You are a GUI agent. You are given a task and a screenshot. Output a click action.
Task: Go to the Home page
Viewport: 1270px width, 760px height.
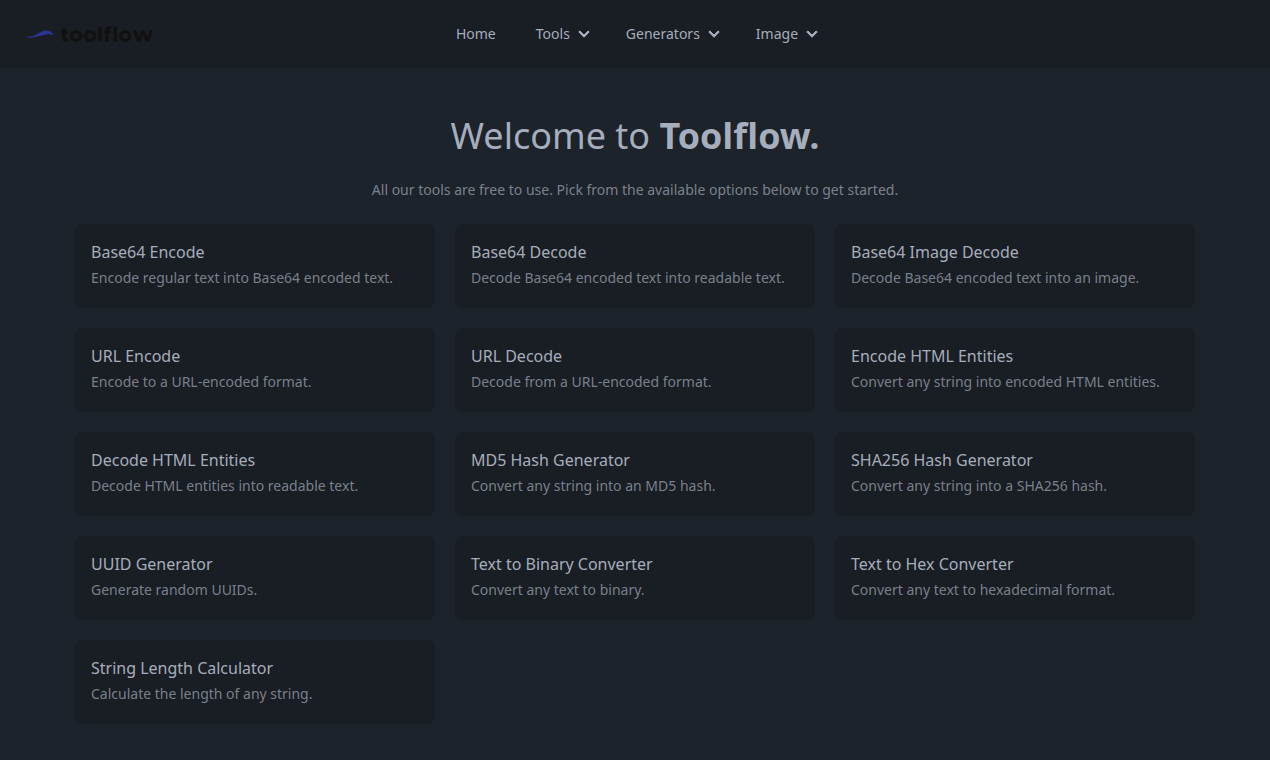(476, 34)
